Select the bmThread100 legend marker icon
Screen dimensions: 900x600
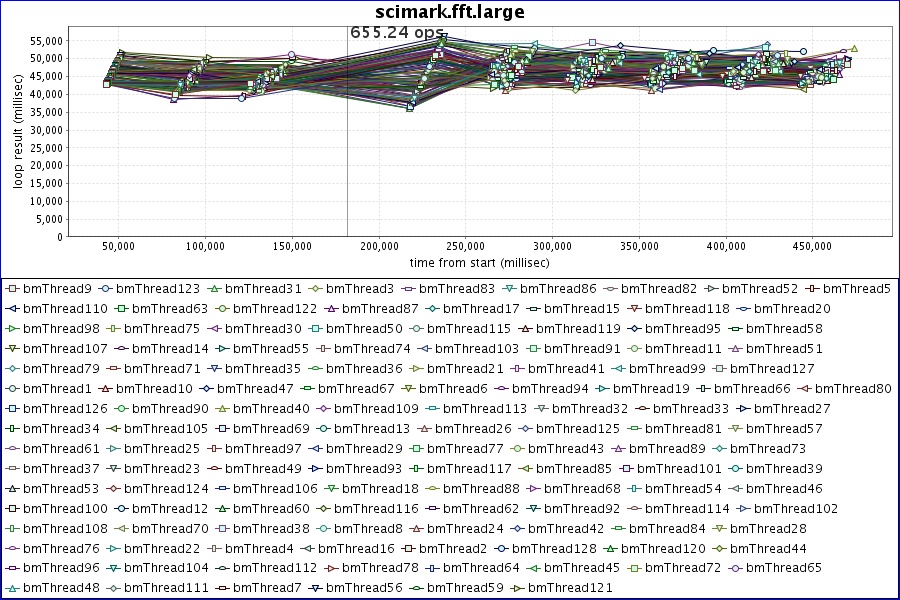pos(12,508)
